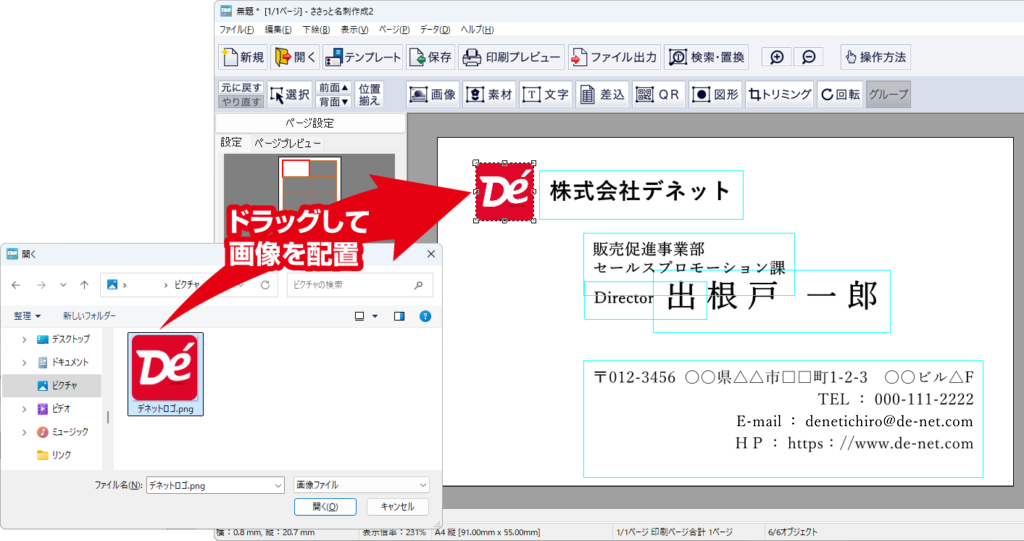Expand the ドキュメント tree node
The image size is (1024, 541).
(25, 362)
